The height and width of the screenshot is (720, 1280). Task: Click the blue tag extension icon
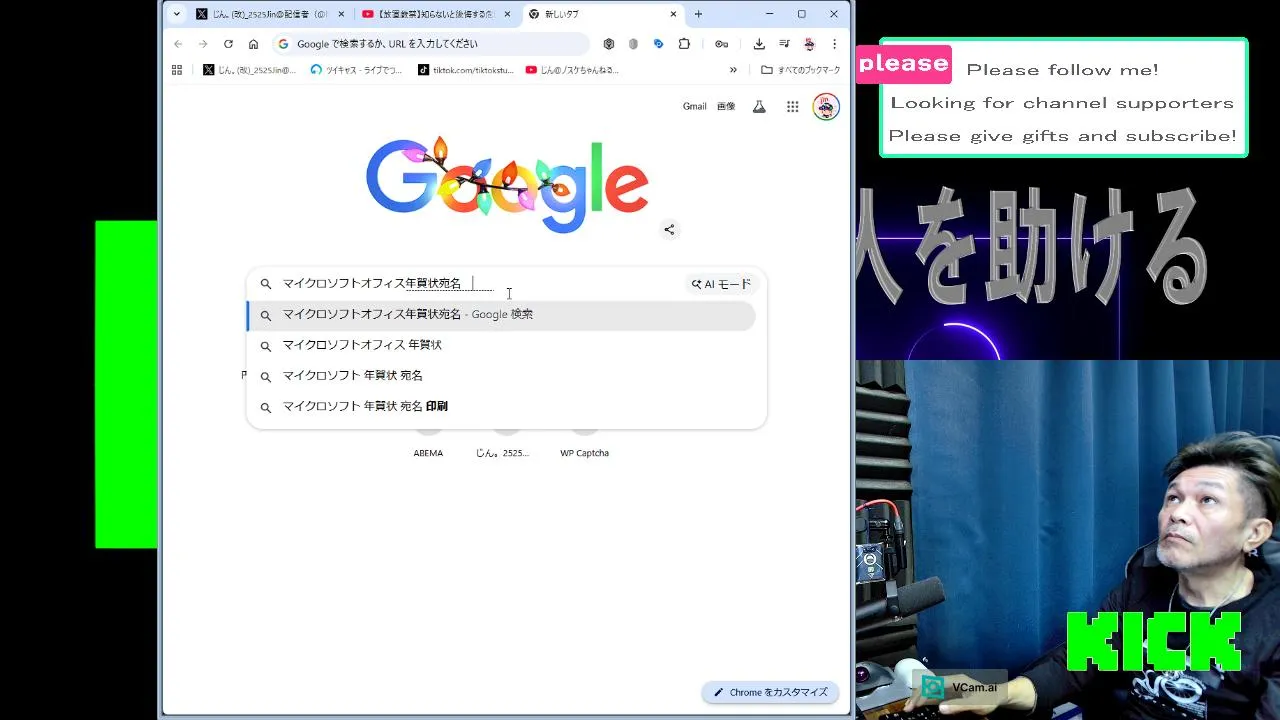pos(658,44)
